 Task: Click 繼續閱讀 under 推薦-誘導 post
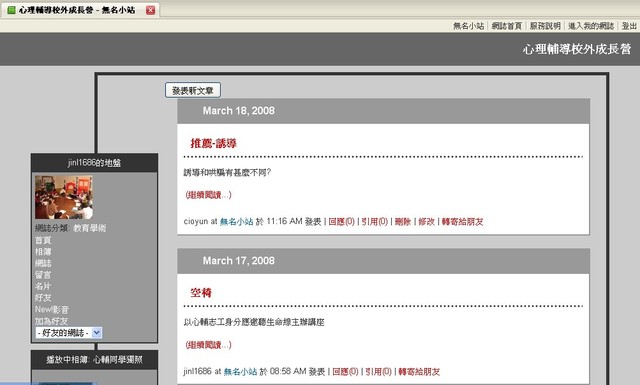(208, 195)
